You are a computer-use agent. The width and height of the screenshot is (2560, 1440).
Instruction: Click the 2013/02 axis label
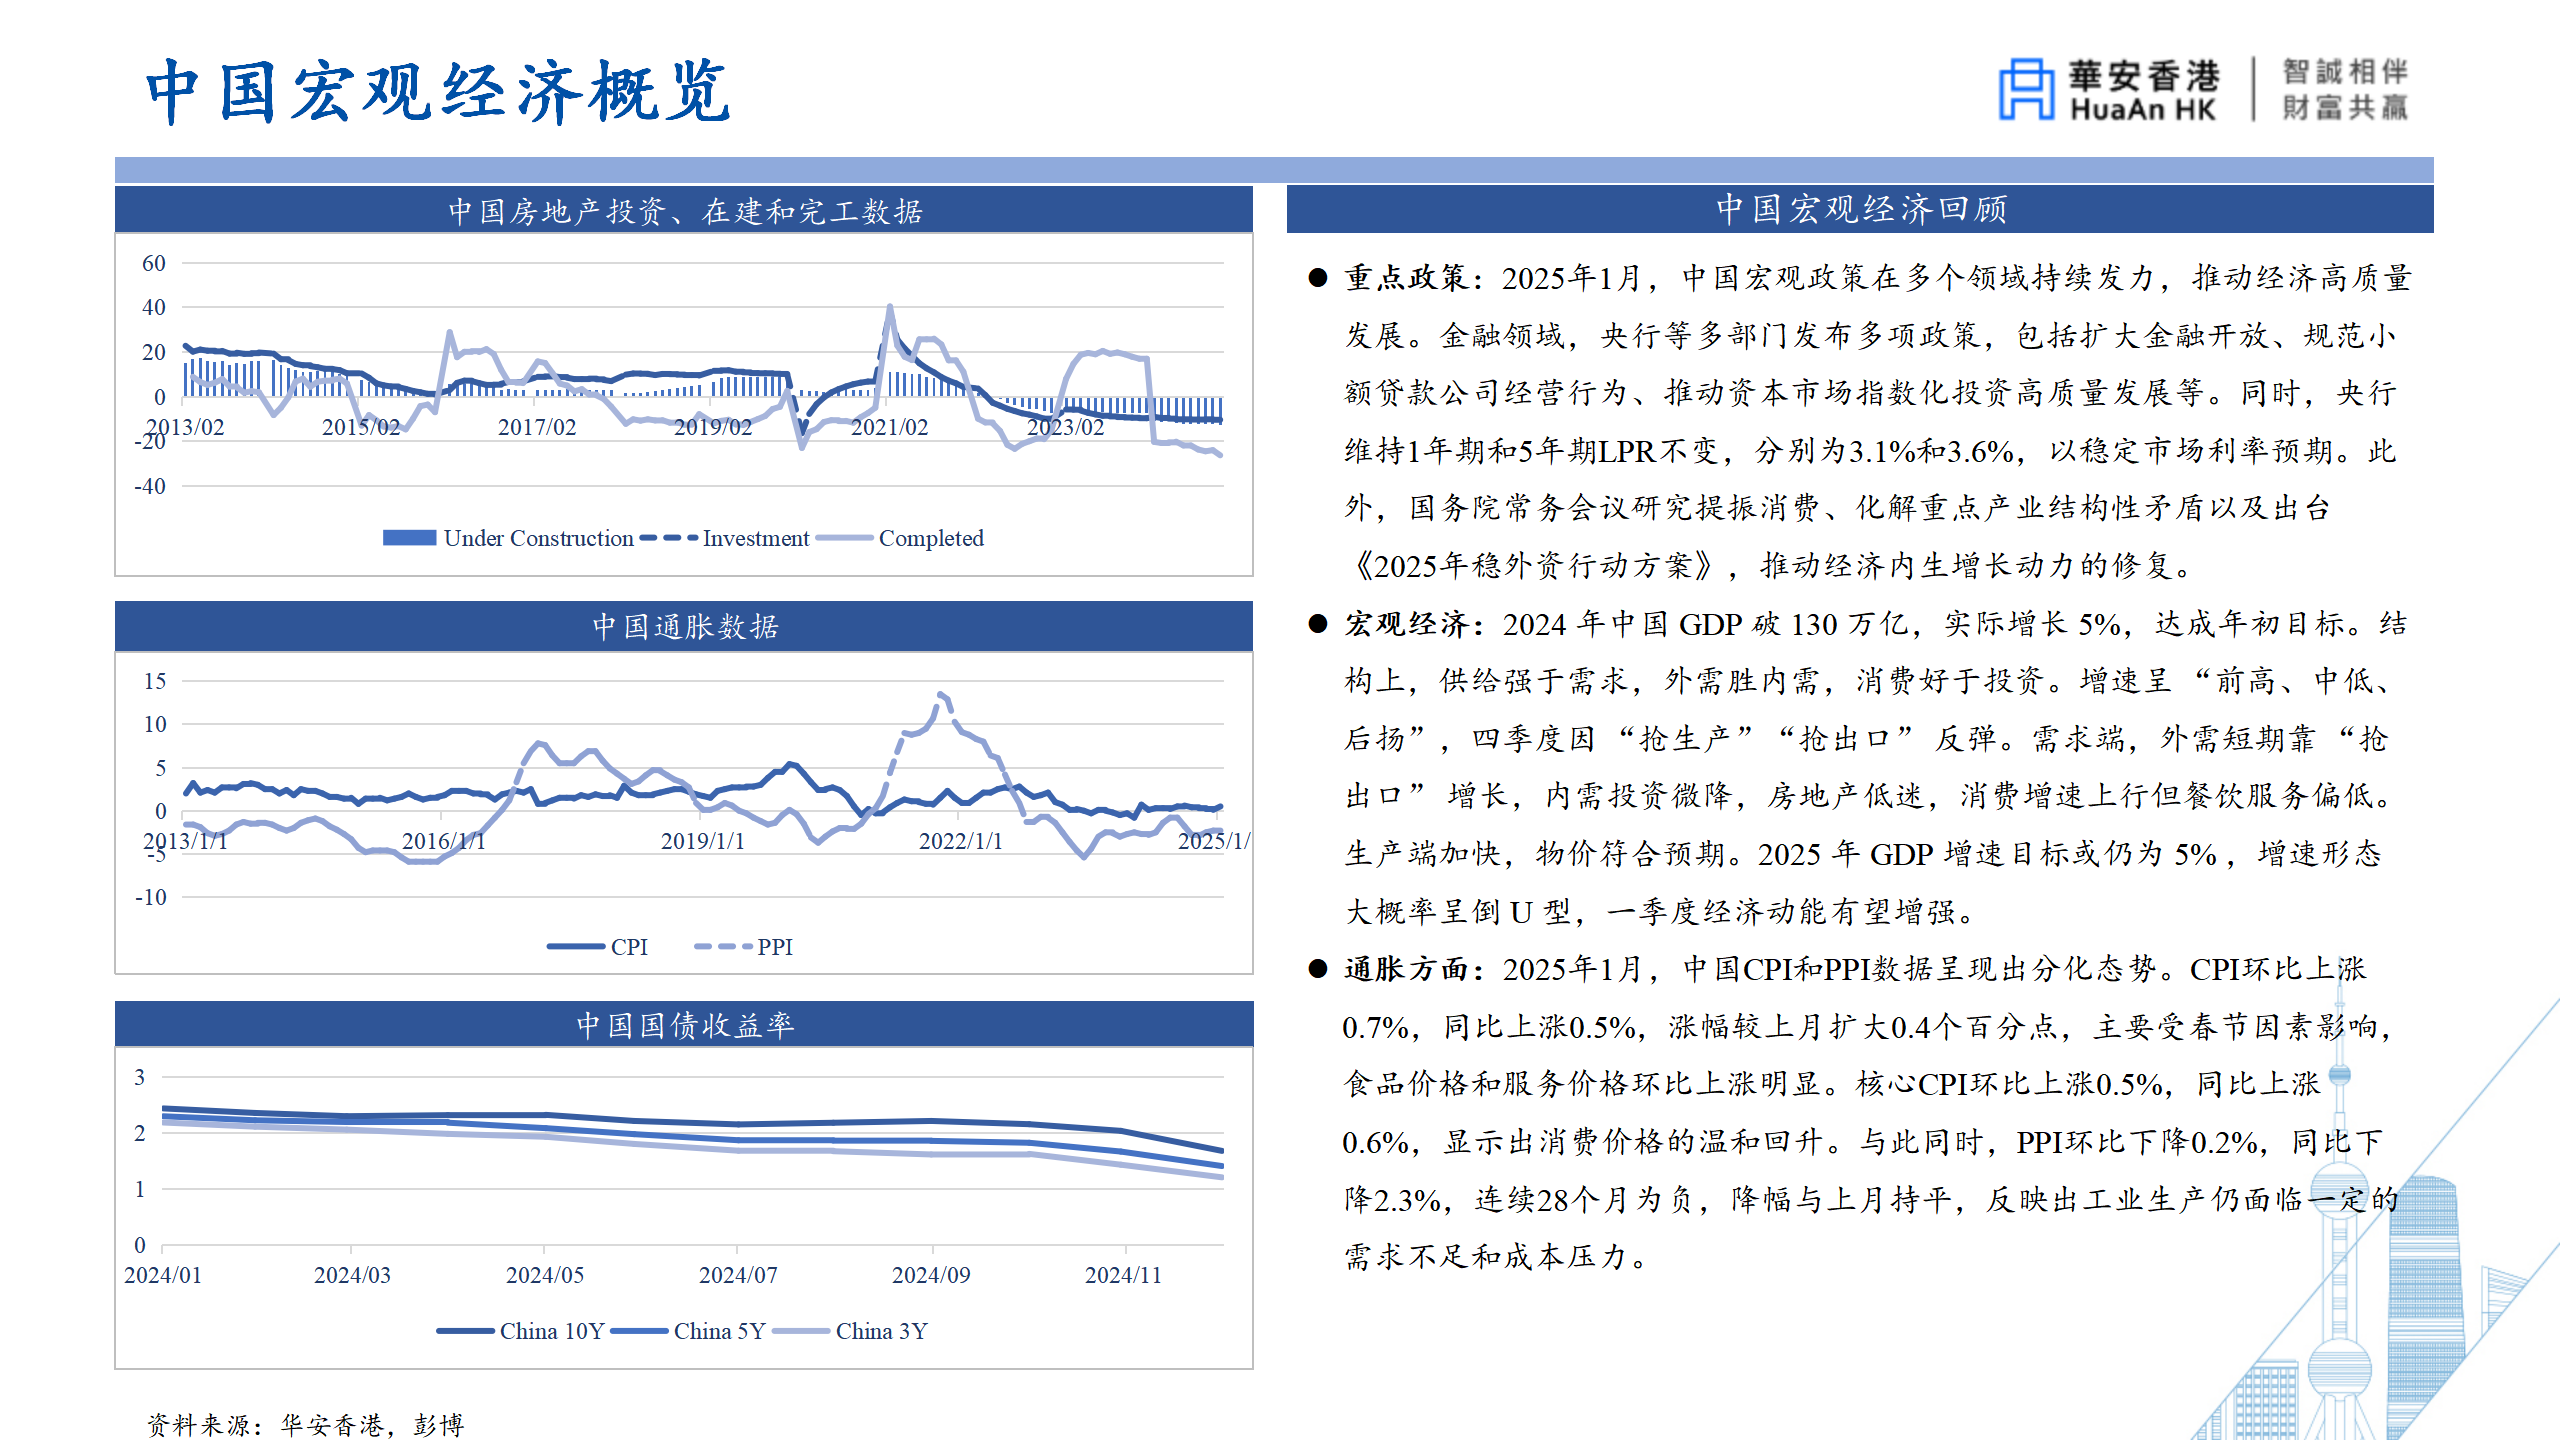pyautogui.click(x=184, y=427)
